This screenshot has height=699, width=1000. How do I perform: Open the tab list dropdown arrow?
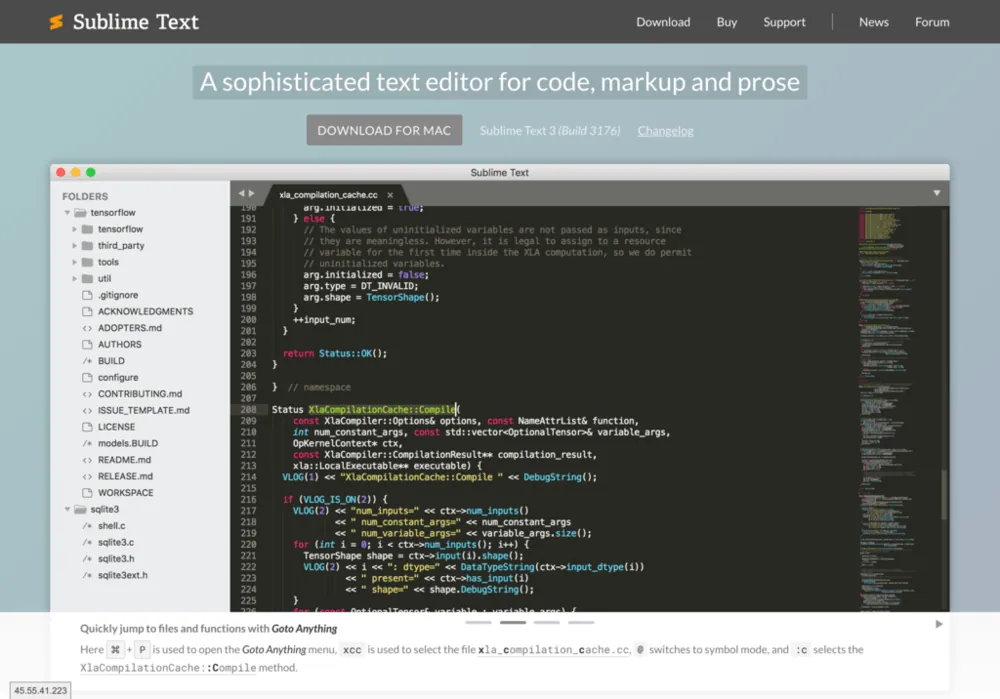click(x=936, y=193)
